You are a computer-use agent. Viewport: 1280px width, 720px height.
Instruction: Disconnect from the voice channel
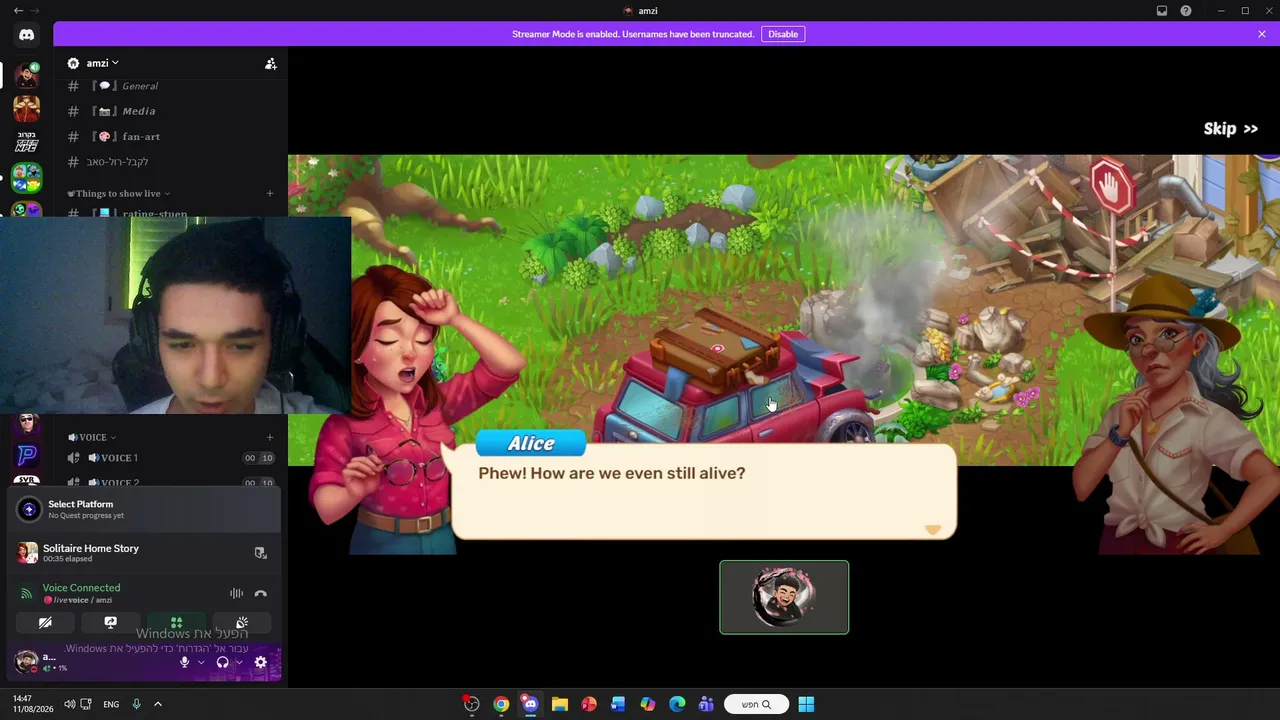(260, 594)
